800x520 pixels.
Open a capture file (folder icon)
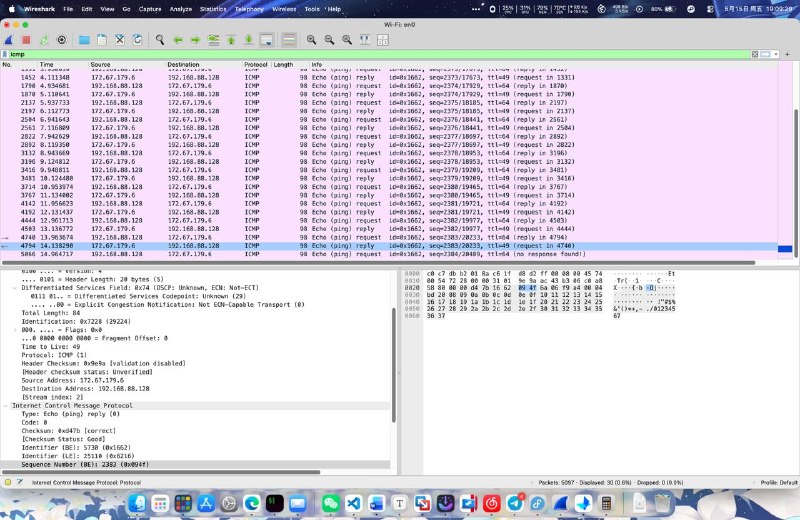(84, 40)
